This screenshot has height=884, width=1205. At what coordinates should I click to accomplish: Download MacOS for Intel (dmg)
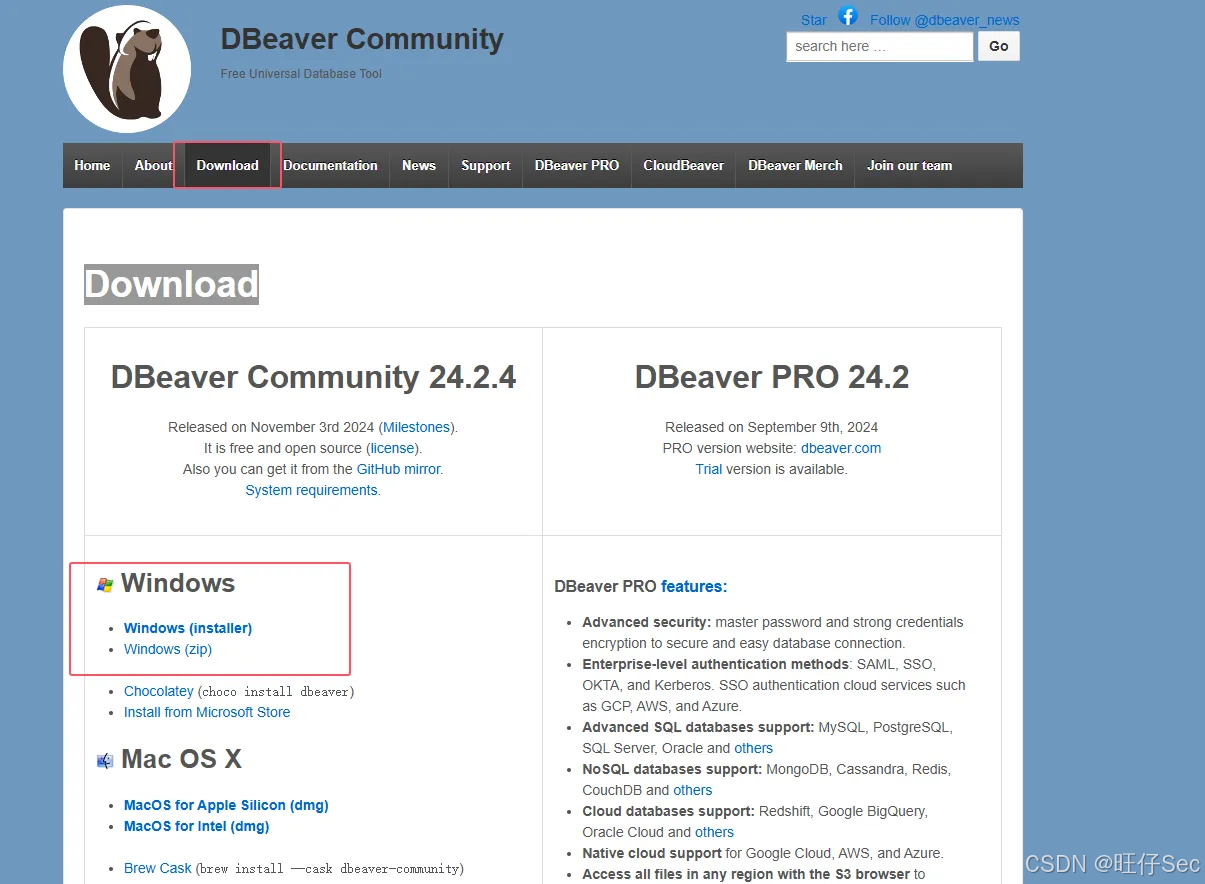click(197, 826)
